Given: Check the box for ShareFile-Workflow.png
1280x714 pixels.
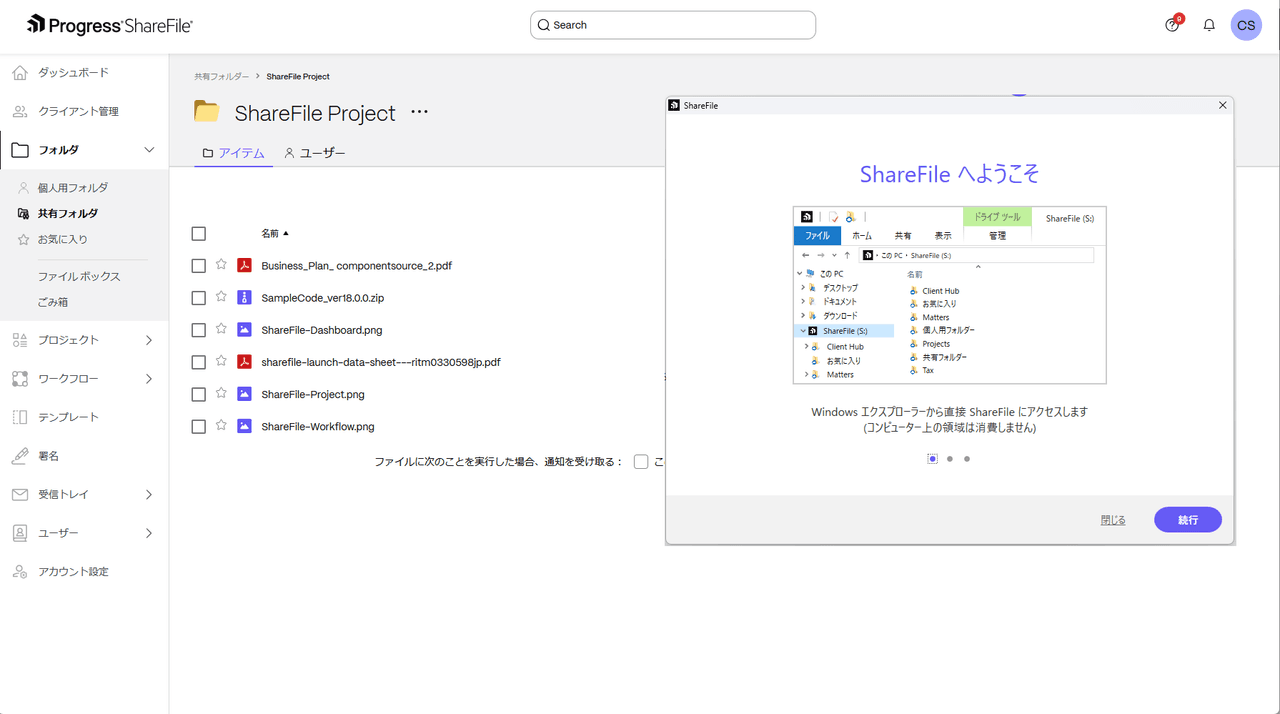Looking at the screenshot, I should pyautogui.click(x=198, y=426).
